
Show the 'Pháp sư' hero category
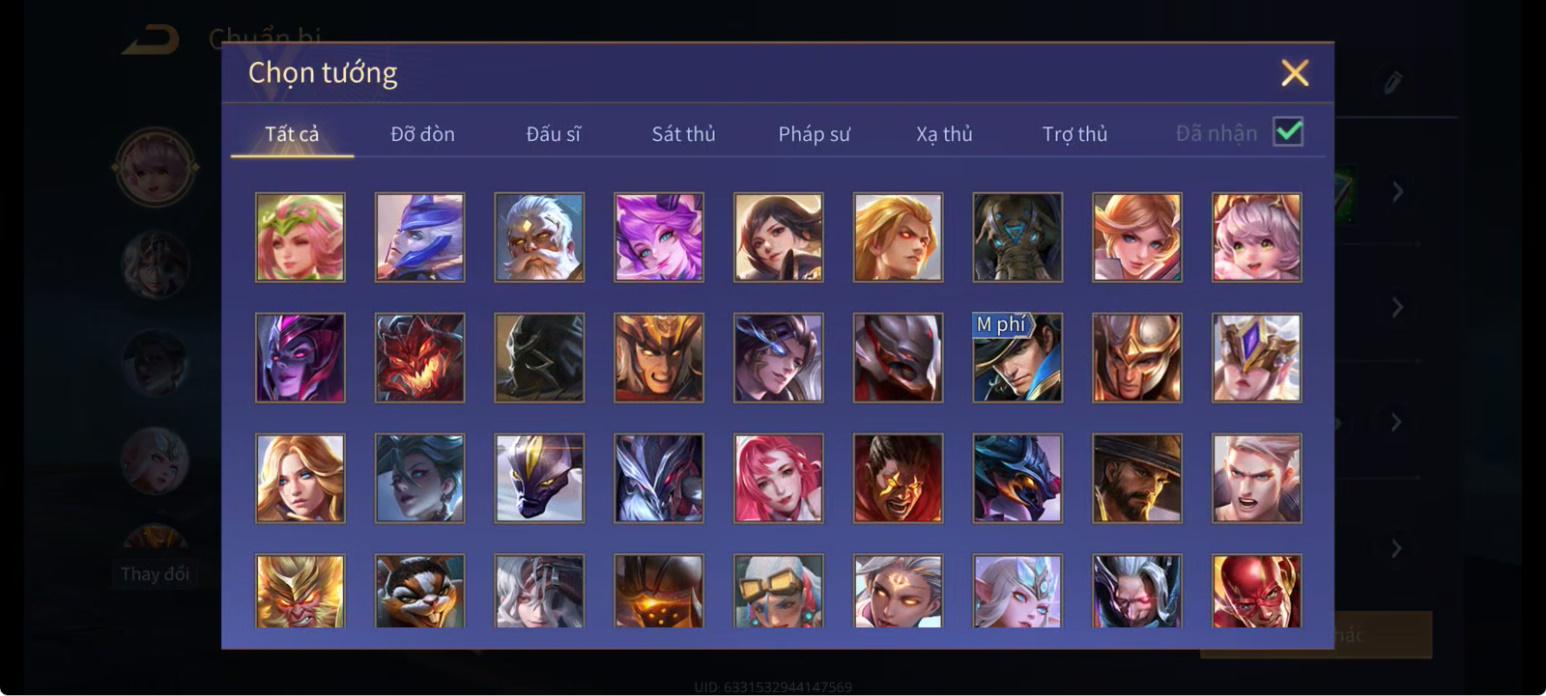tap(814, 134)
